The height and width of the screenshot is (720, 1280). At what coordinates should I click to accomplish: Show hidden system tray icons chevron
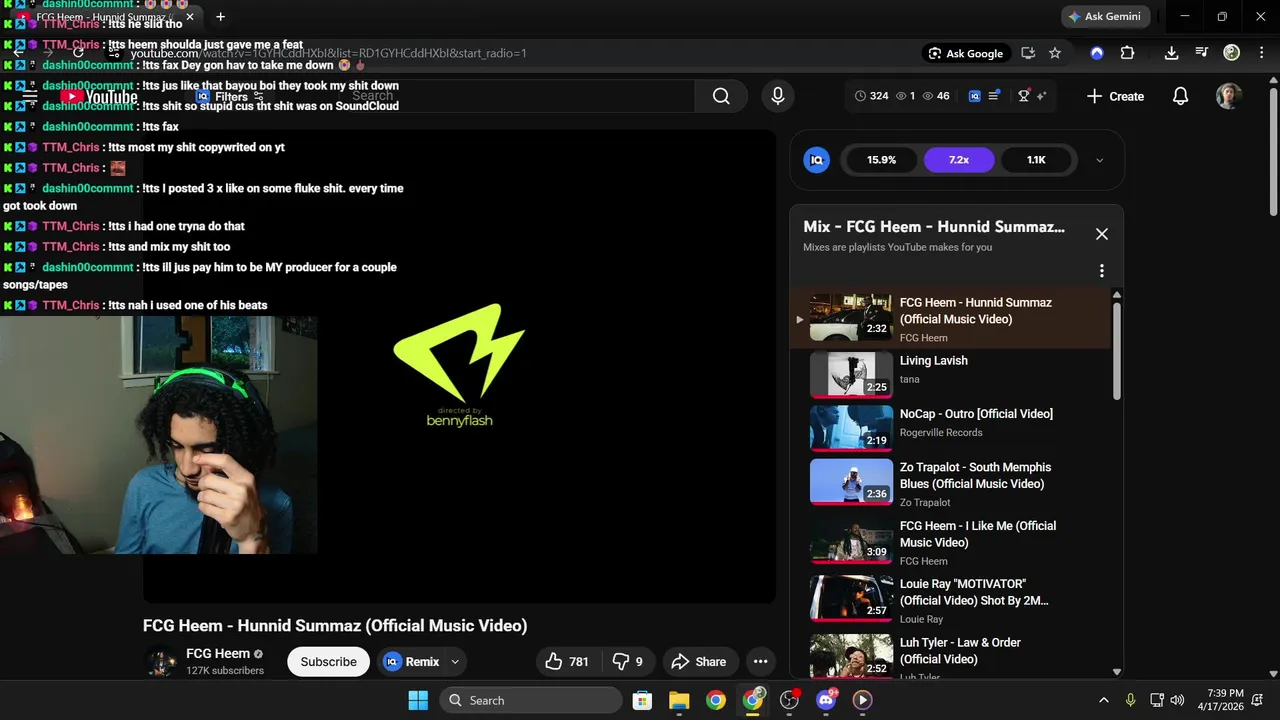point(1104,700)
